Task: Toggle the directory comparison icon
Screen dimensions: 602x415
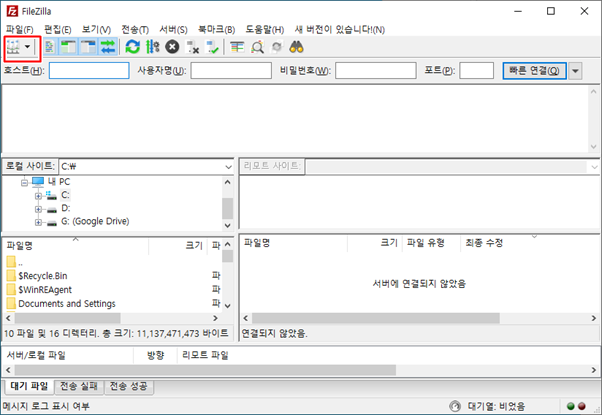Action: click(257, 47)
